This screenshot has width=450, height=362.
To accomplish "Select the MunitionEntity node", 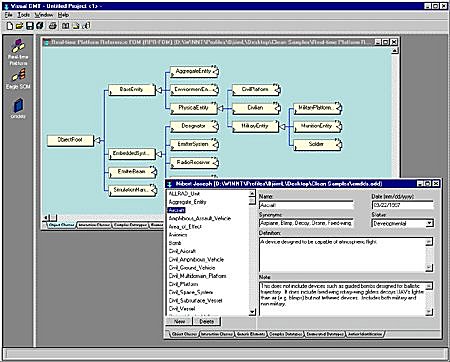I will (317, 126).
